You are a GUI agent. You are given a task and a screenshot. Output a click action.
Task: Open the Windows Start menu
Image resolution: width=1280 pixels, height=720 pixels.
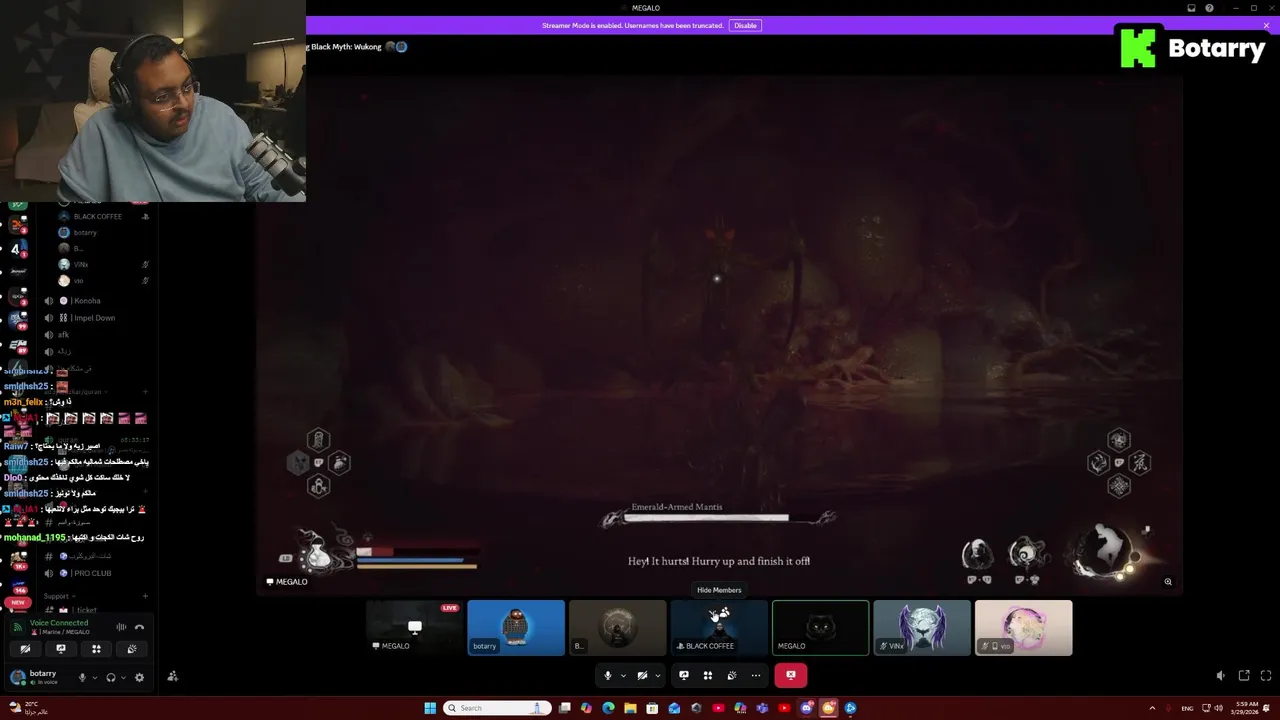pos(430,708)
